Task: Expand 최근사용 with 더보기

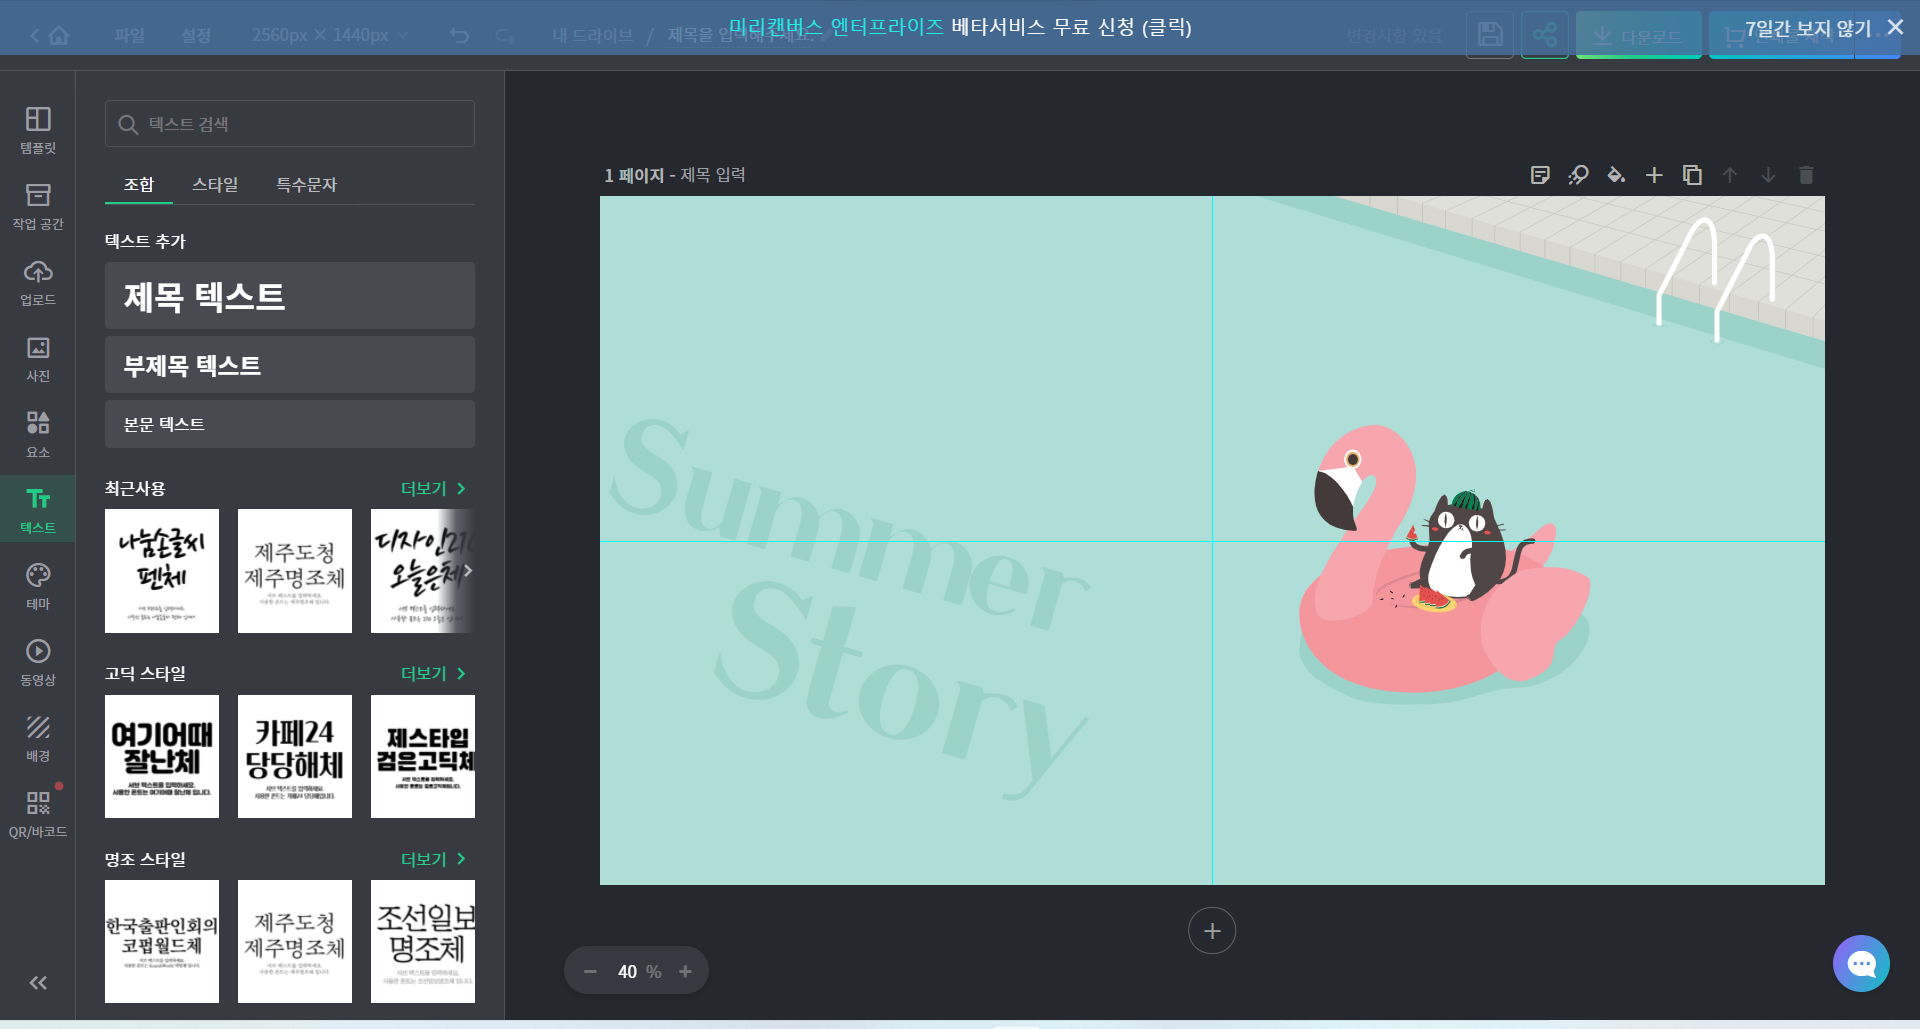Action: [434, 488]
